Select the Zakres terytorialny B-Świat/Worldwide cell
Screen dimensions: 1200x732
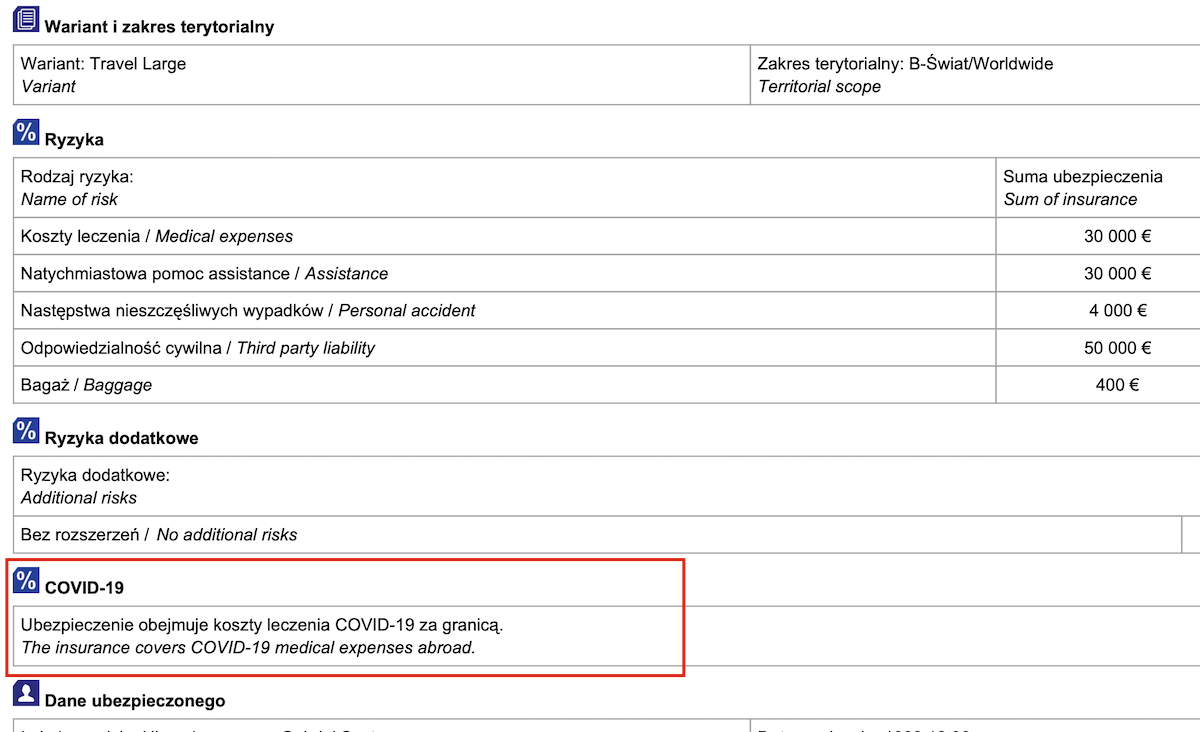point(975,75)
